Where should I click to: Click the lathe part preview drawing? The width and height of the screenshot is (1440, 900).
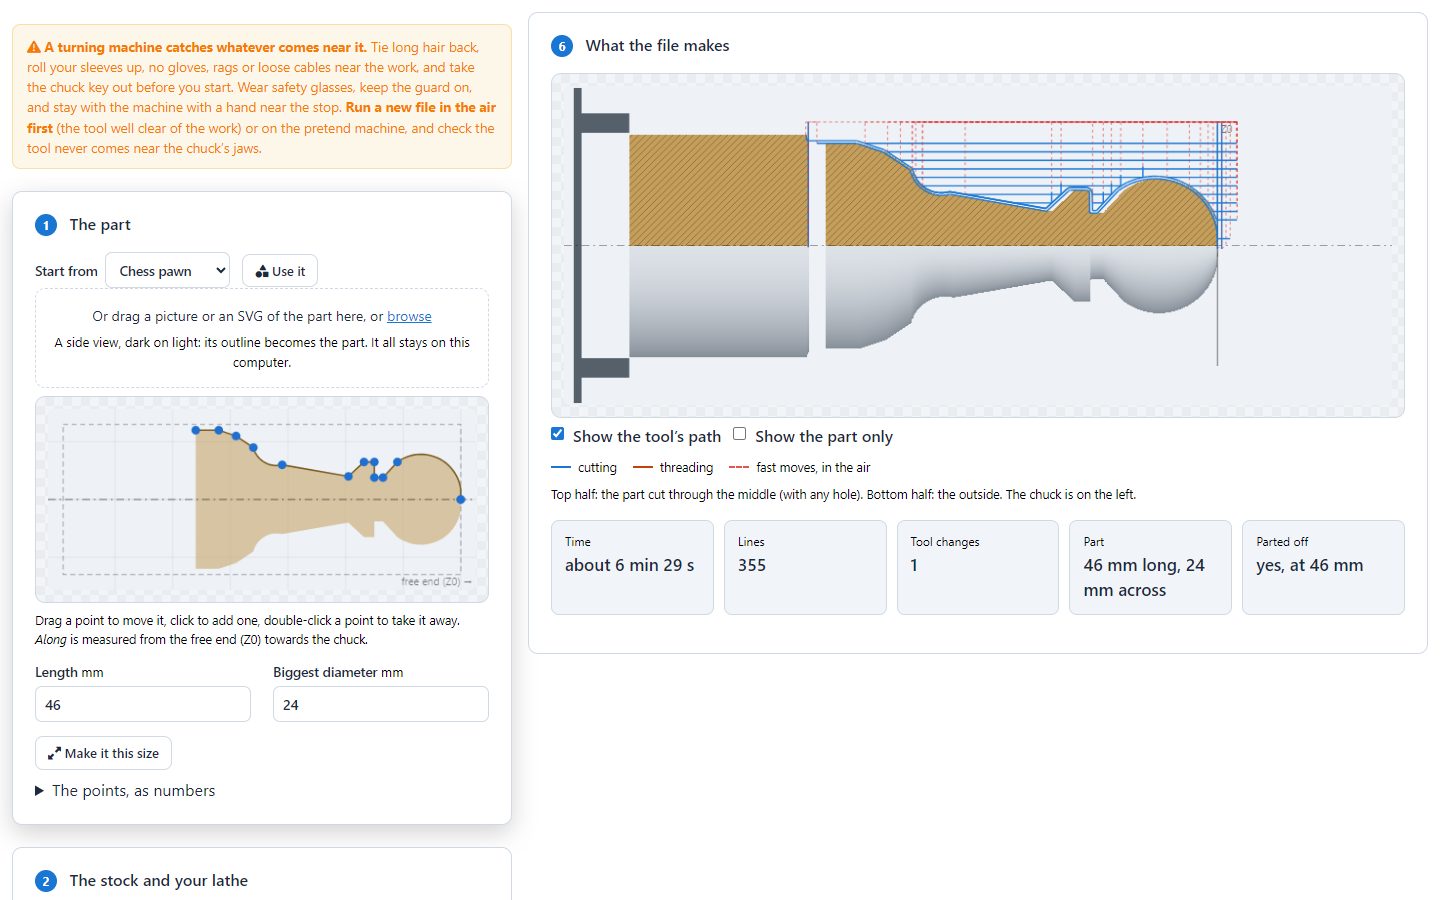[978, 245]
